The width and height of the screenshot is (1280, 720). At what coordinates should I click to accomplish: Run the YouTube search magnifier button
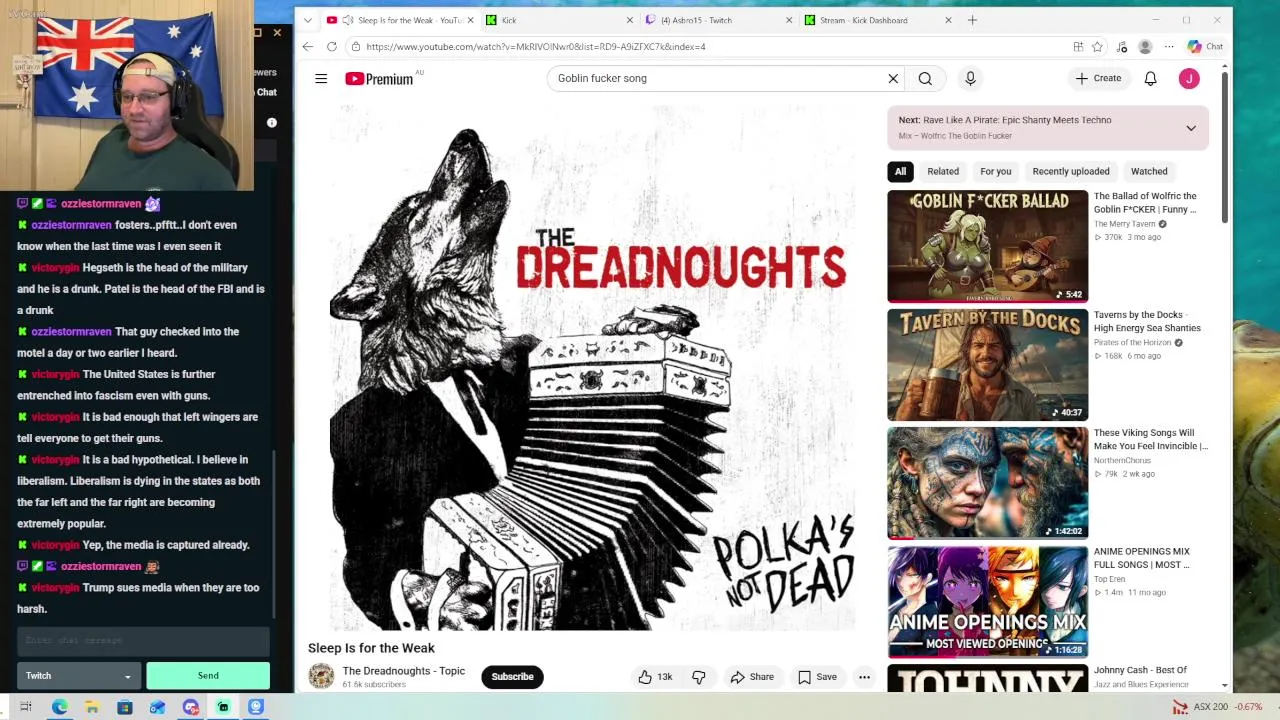click(925, 78)
